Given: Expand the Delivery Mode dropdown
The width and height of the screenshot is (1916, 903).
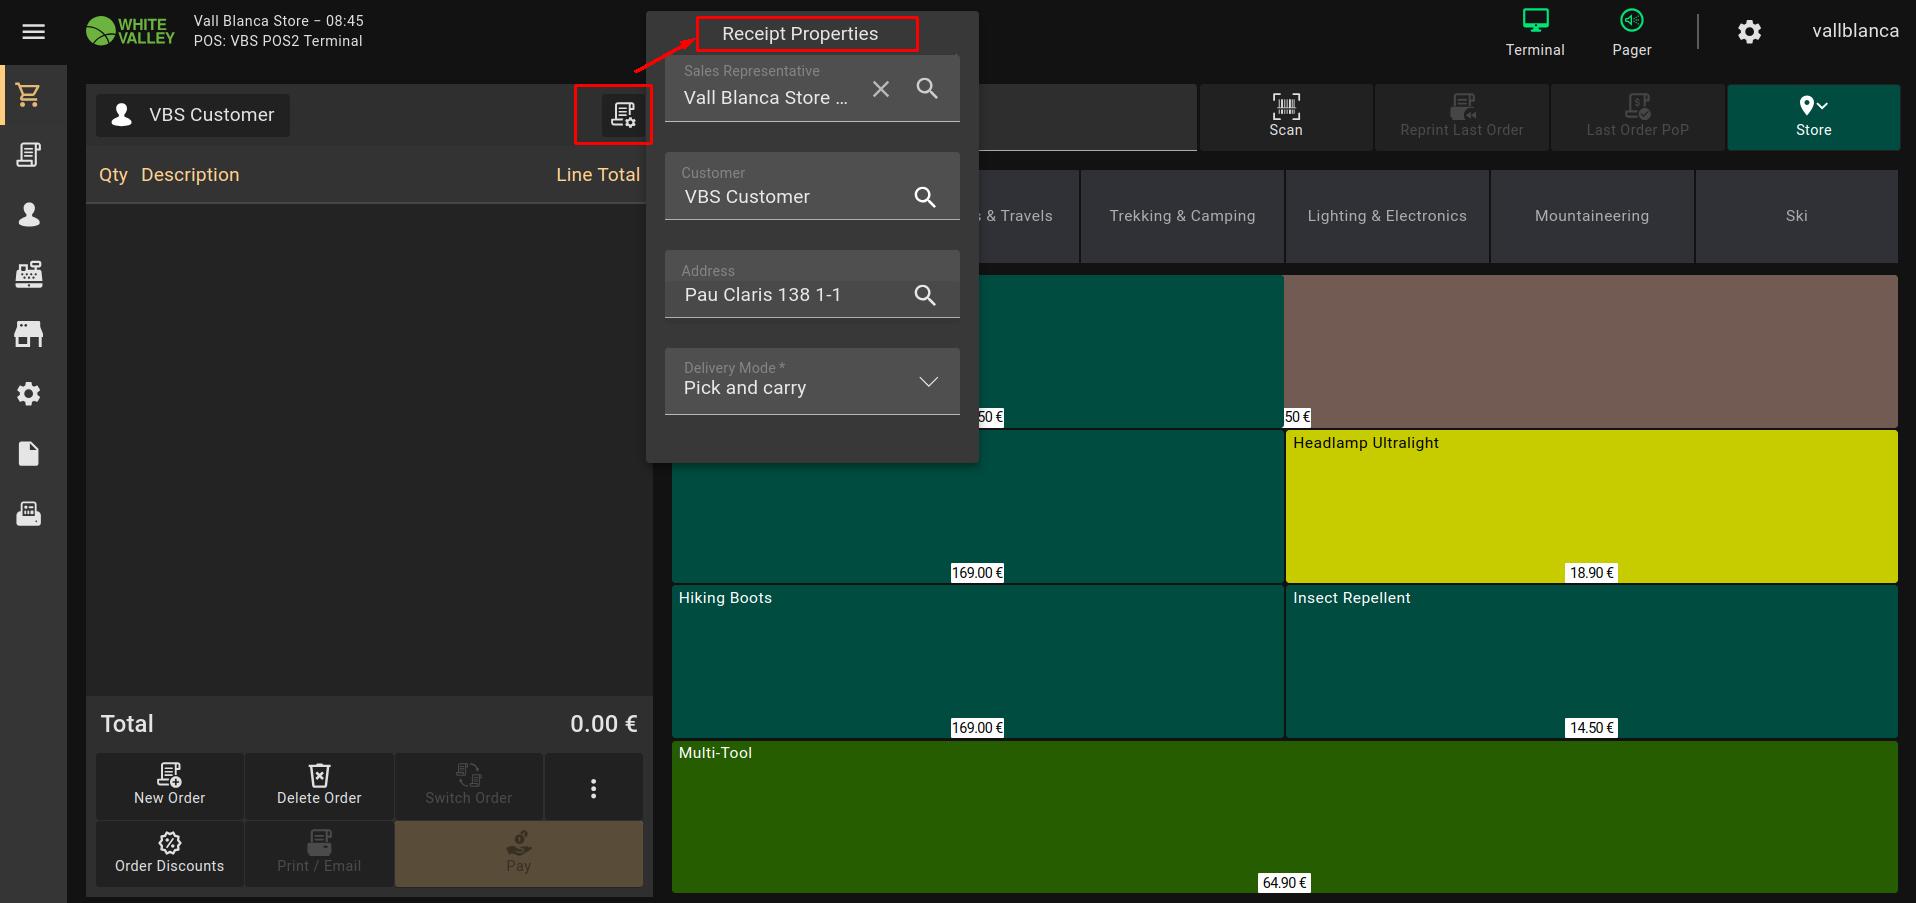Looking at the screenshot, I should (928, 382).
